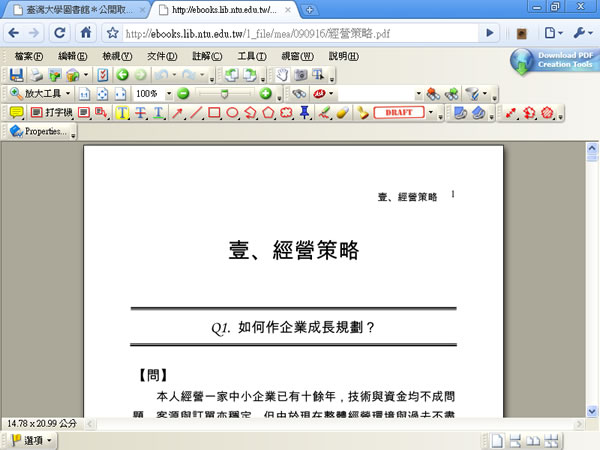600x450 pixels.
Task: Select the text selection tool icon
Action: pos(318,75)
